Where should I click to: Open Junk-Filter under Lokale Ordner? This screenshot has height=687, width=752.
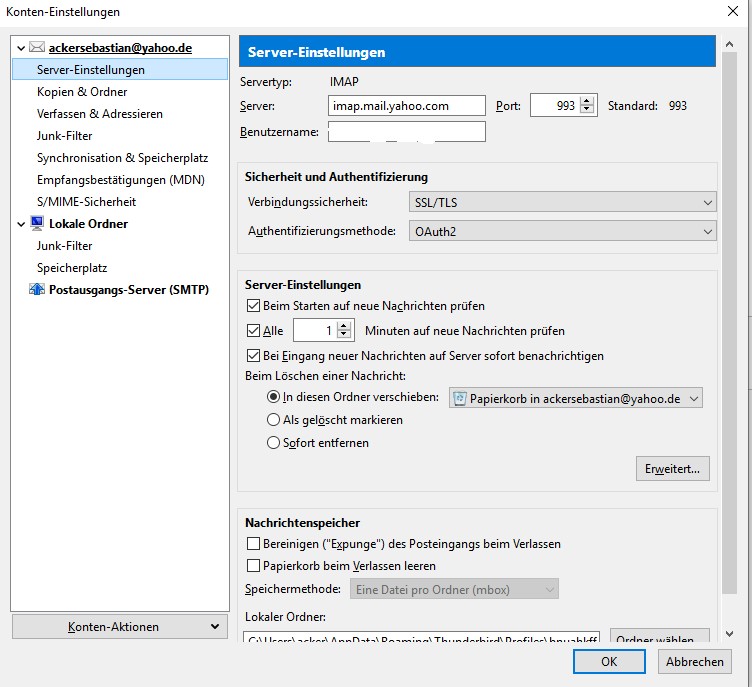click(x=64, y=246)
